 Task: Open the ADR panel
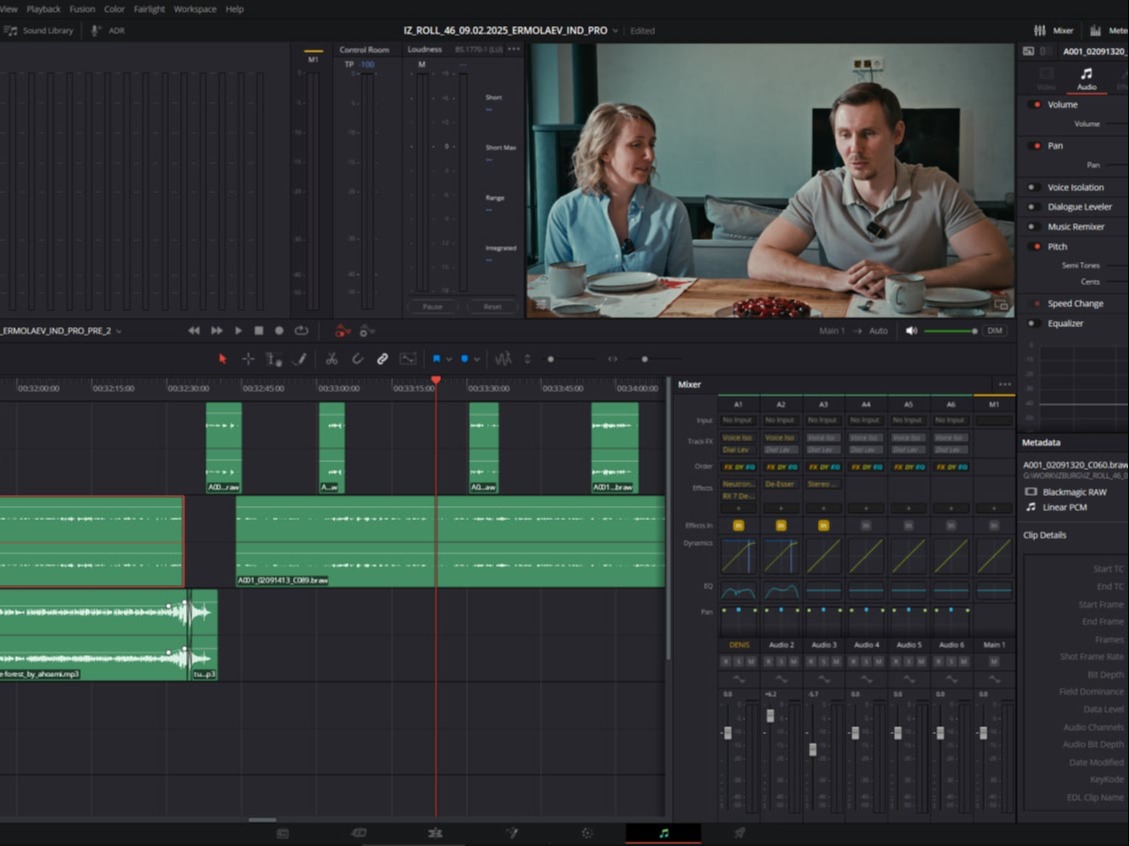(x=108, y=31)
